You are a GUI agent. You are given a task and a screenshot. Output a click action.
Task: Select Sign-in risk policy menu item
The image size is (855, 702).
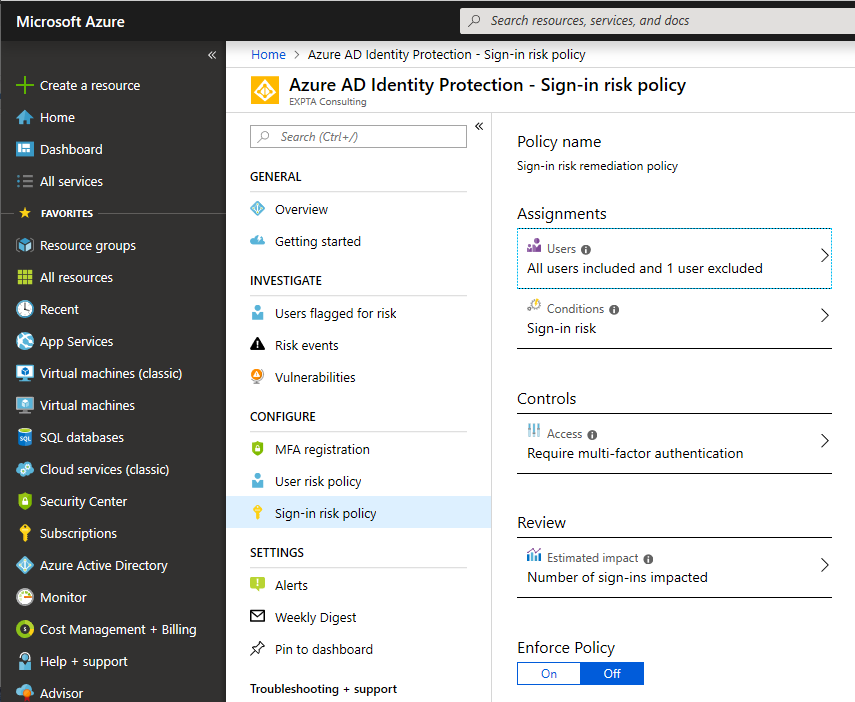point(358,513)
